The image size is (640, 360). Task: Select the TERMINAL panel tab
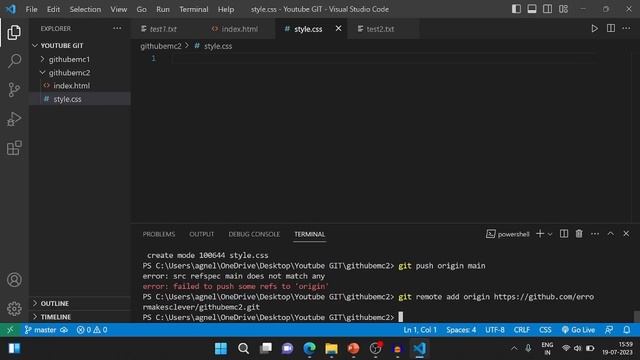[x=309, y=234]
